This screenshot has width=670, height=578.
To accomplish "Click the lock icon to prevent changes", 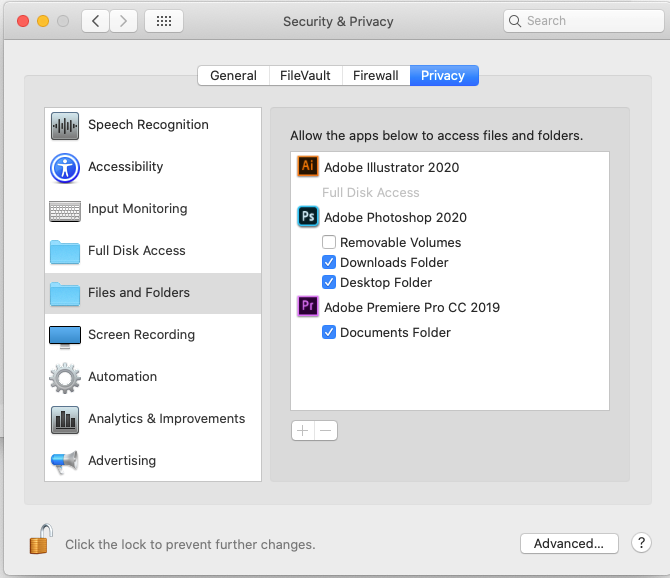I will pyautogui.click(x=41, y=539).
